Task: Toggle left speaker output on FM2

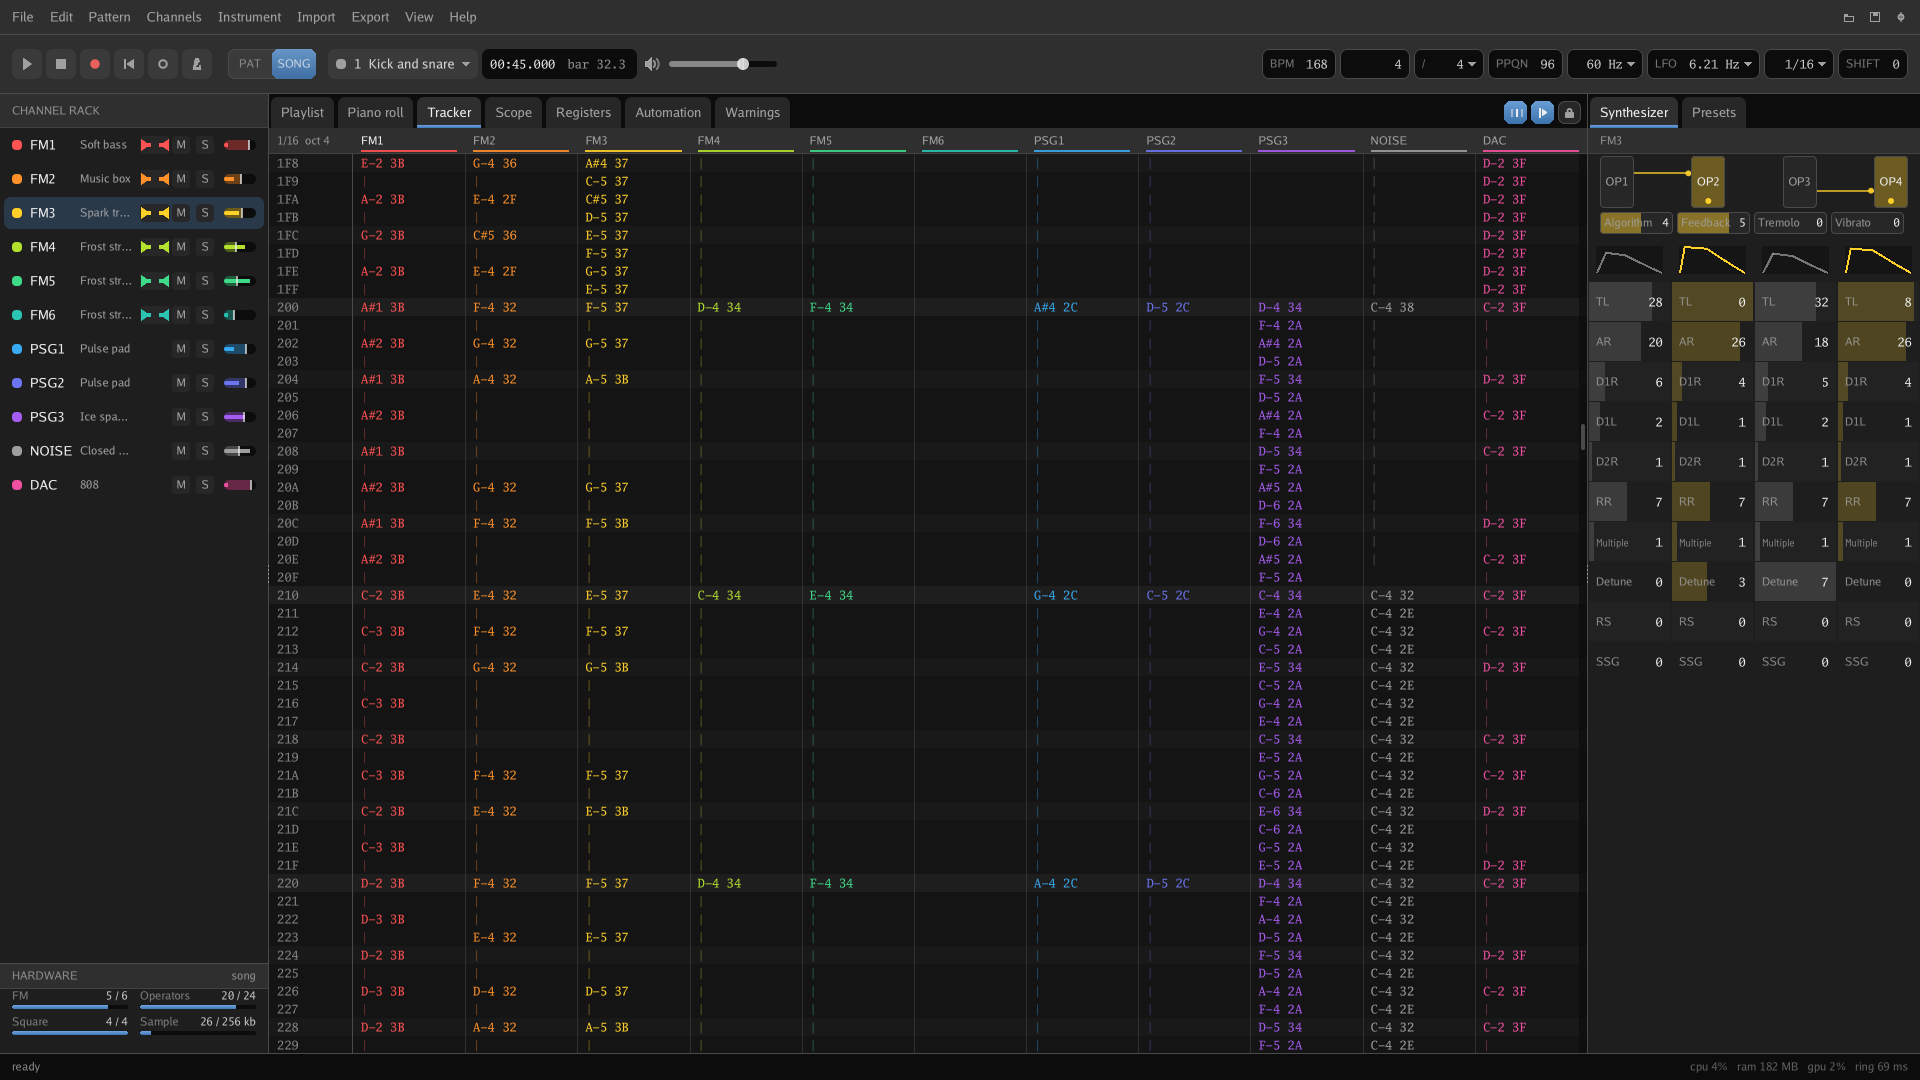Action: (146, 179)
